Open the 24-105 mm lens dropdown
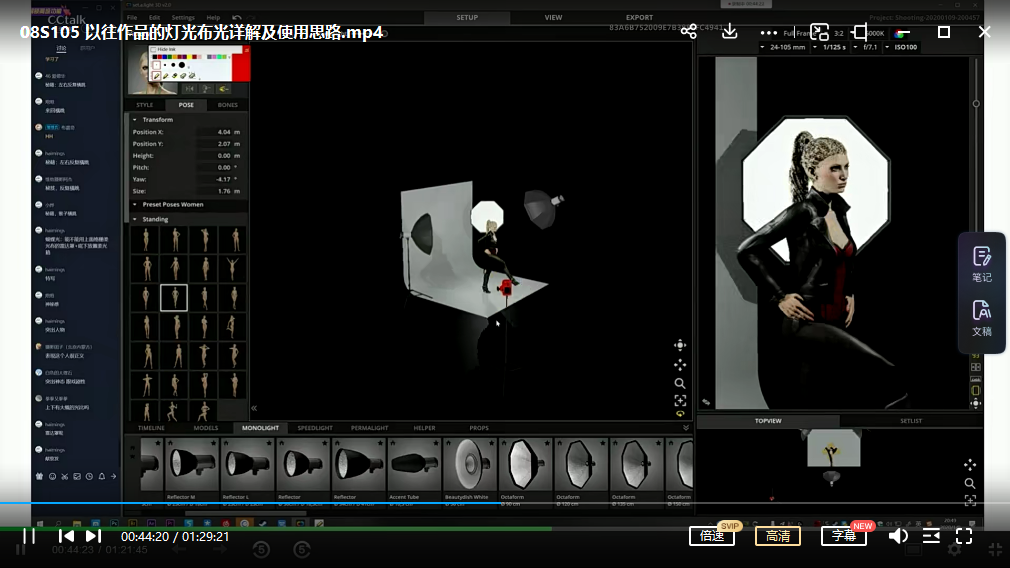The width and height of the screenshot is (1010, 568). [783, 47]
